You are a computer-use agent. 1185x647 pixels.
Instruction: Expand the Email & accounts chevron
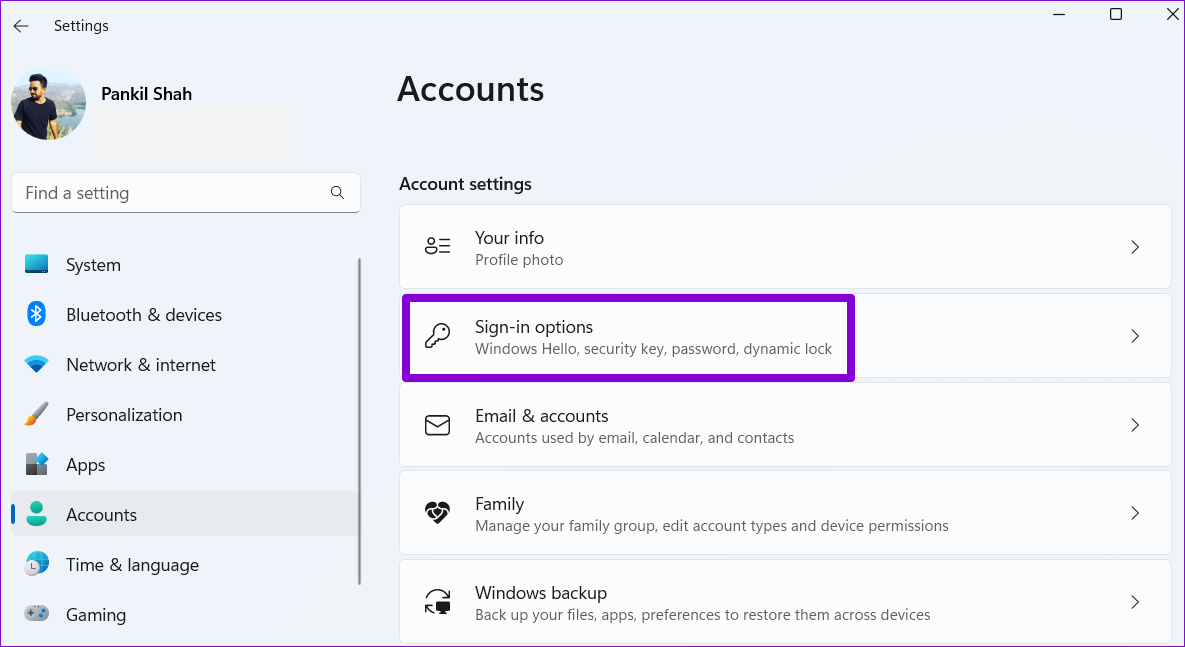tap(1134, 425)
